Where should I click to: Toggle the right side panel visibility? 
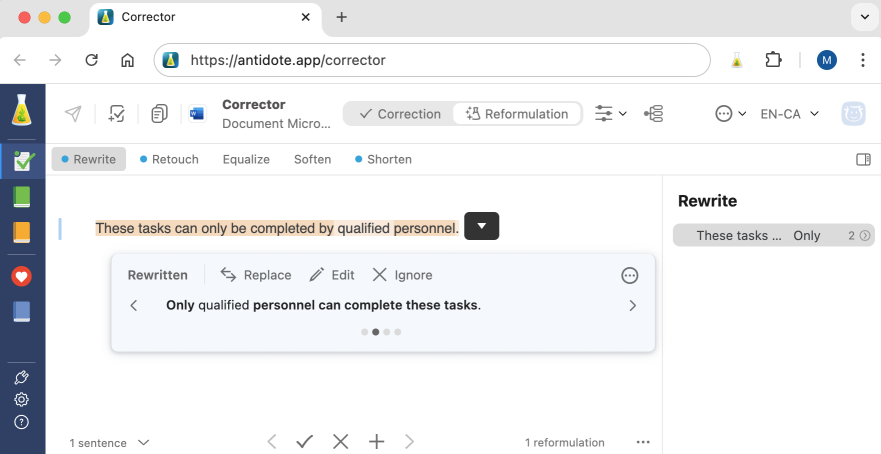864,160
